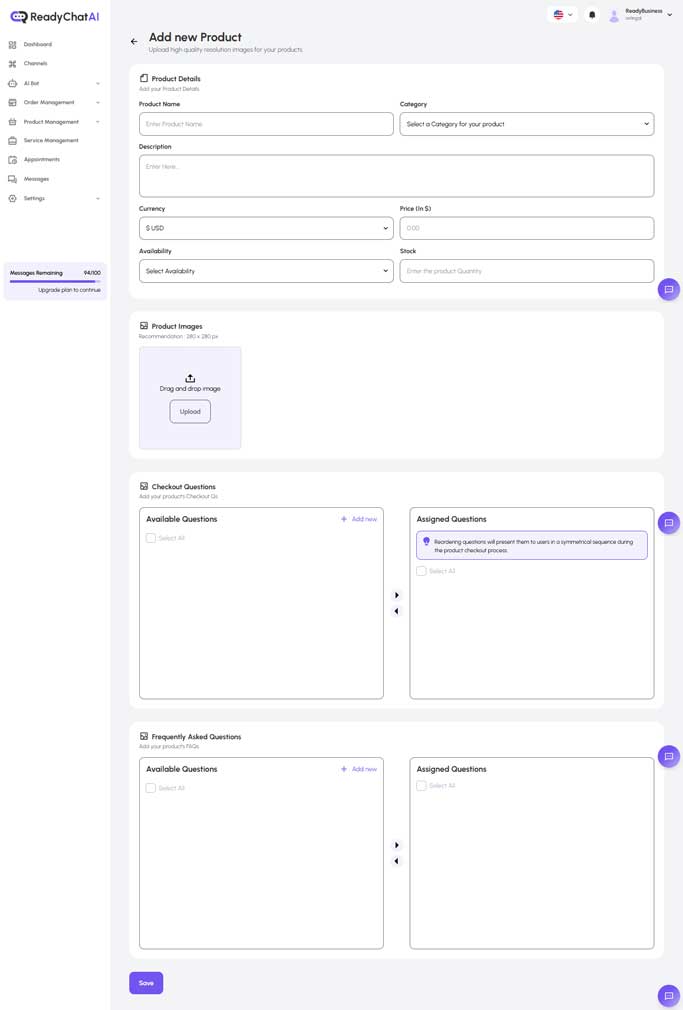Click the ReadyChatAI logo
This screenshot has height=1010, width=683.
coord(55,17)
